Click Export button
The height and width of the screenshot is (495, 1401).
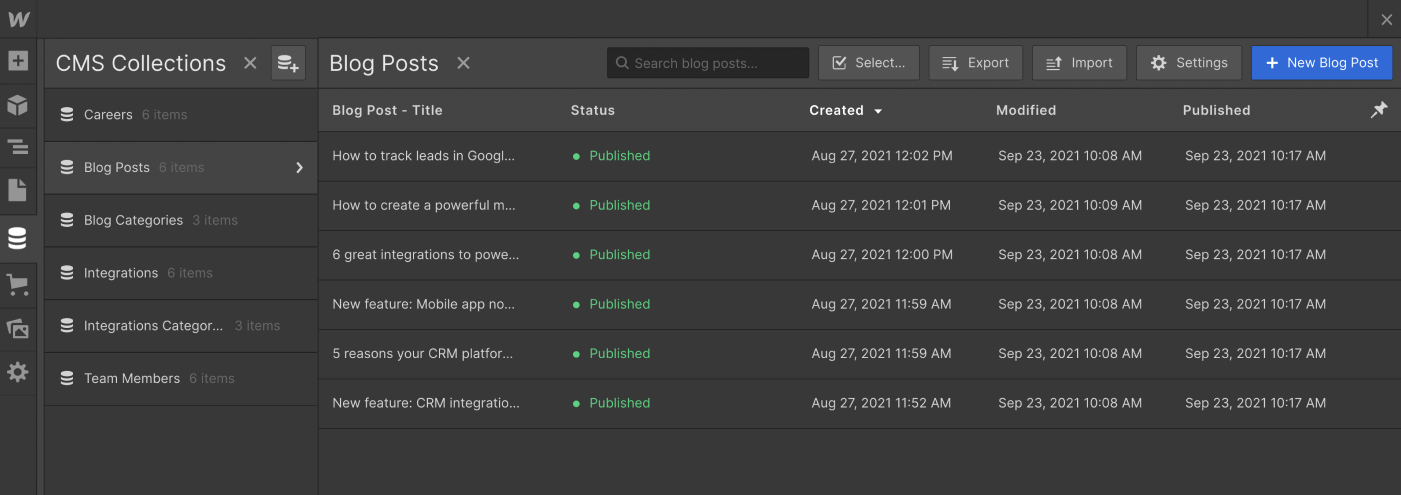click(x=975, y=63)
